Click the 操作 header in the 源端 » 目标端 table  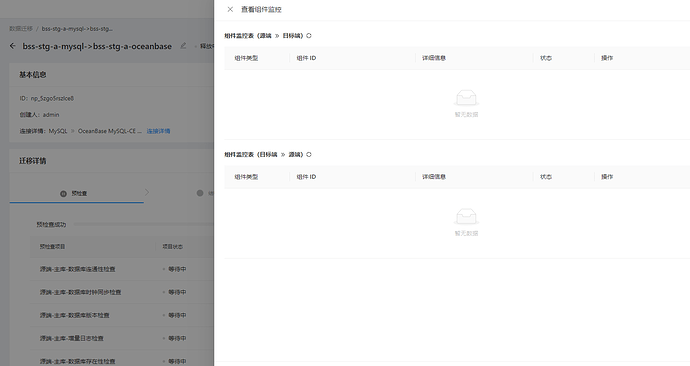(607, 58)
